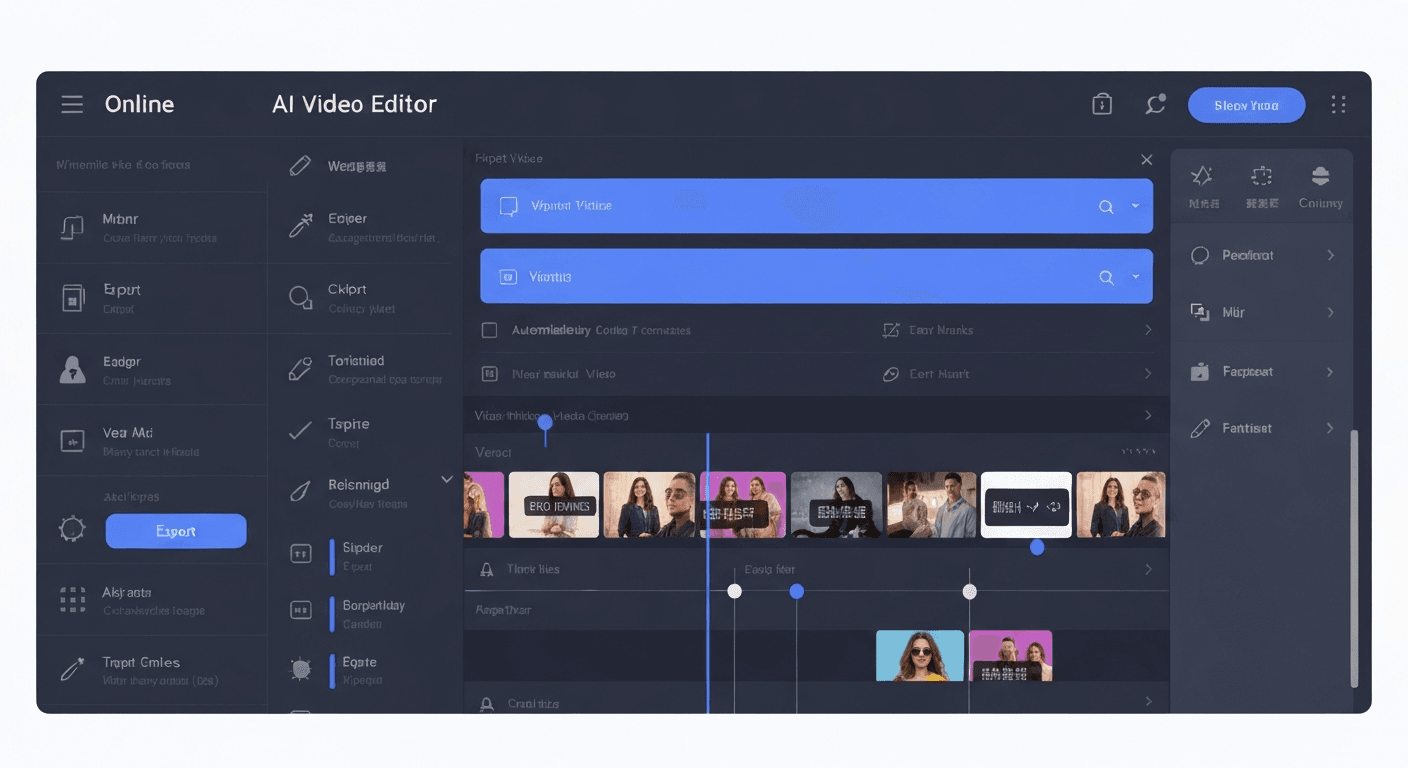Open the search tool in the tools column
The width and height of the screenshot is (1408, 768).
coord(299,295)
